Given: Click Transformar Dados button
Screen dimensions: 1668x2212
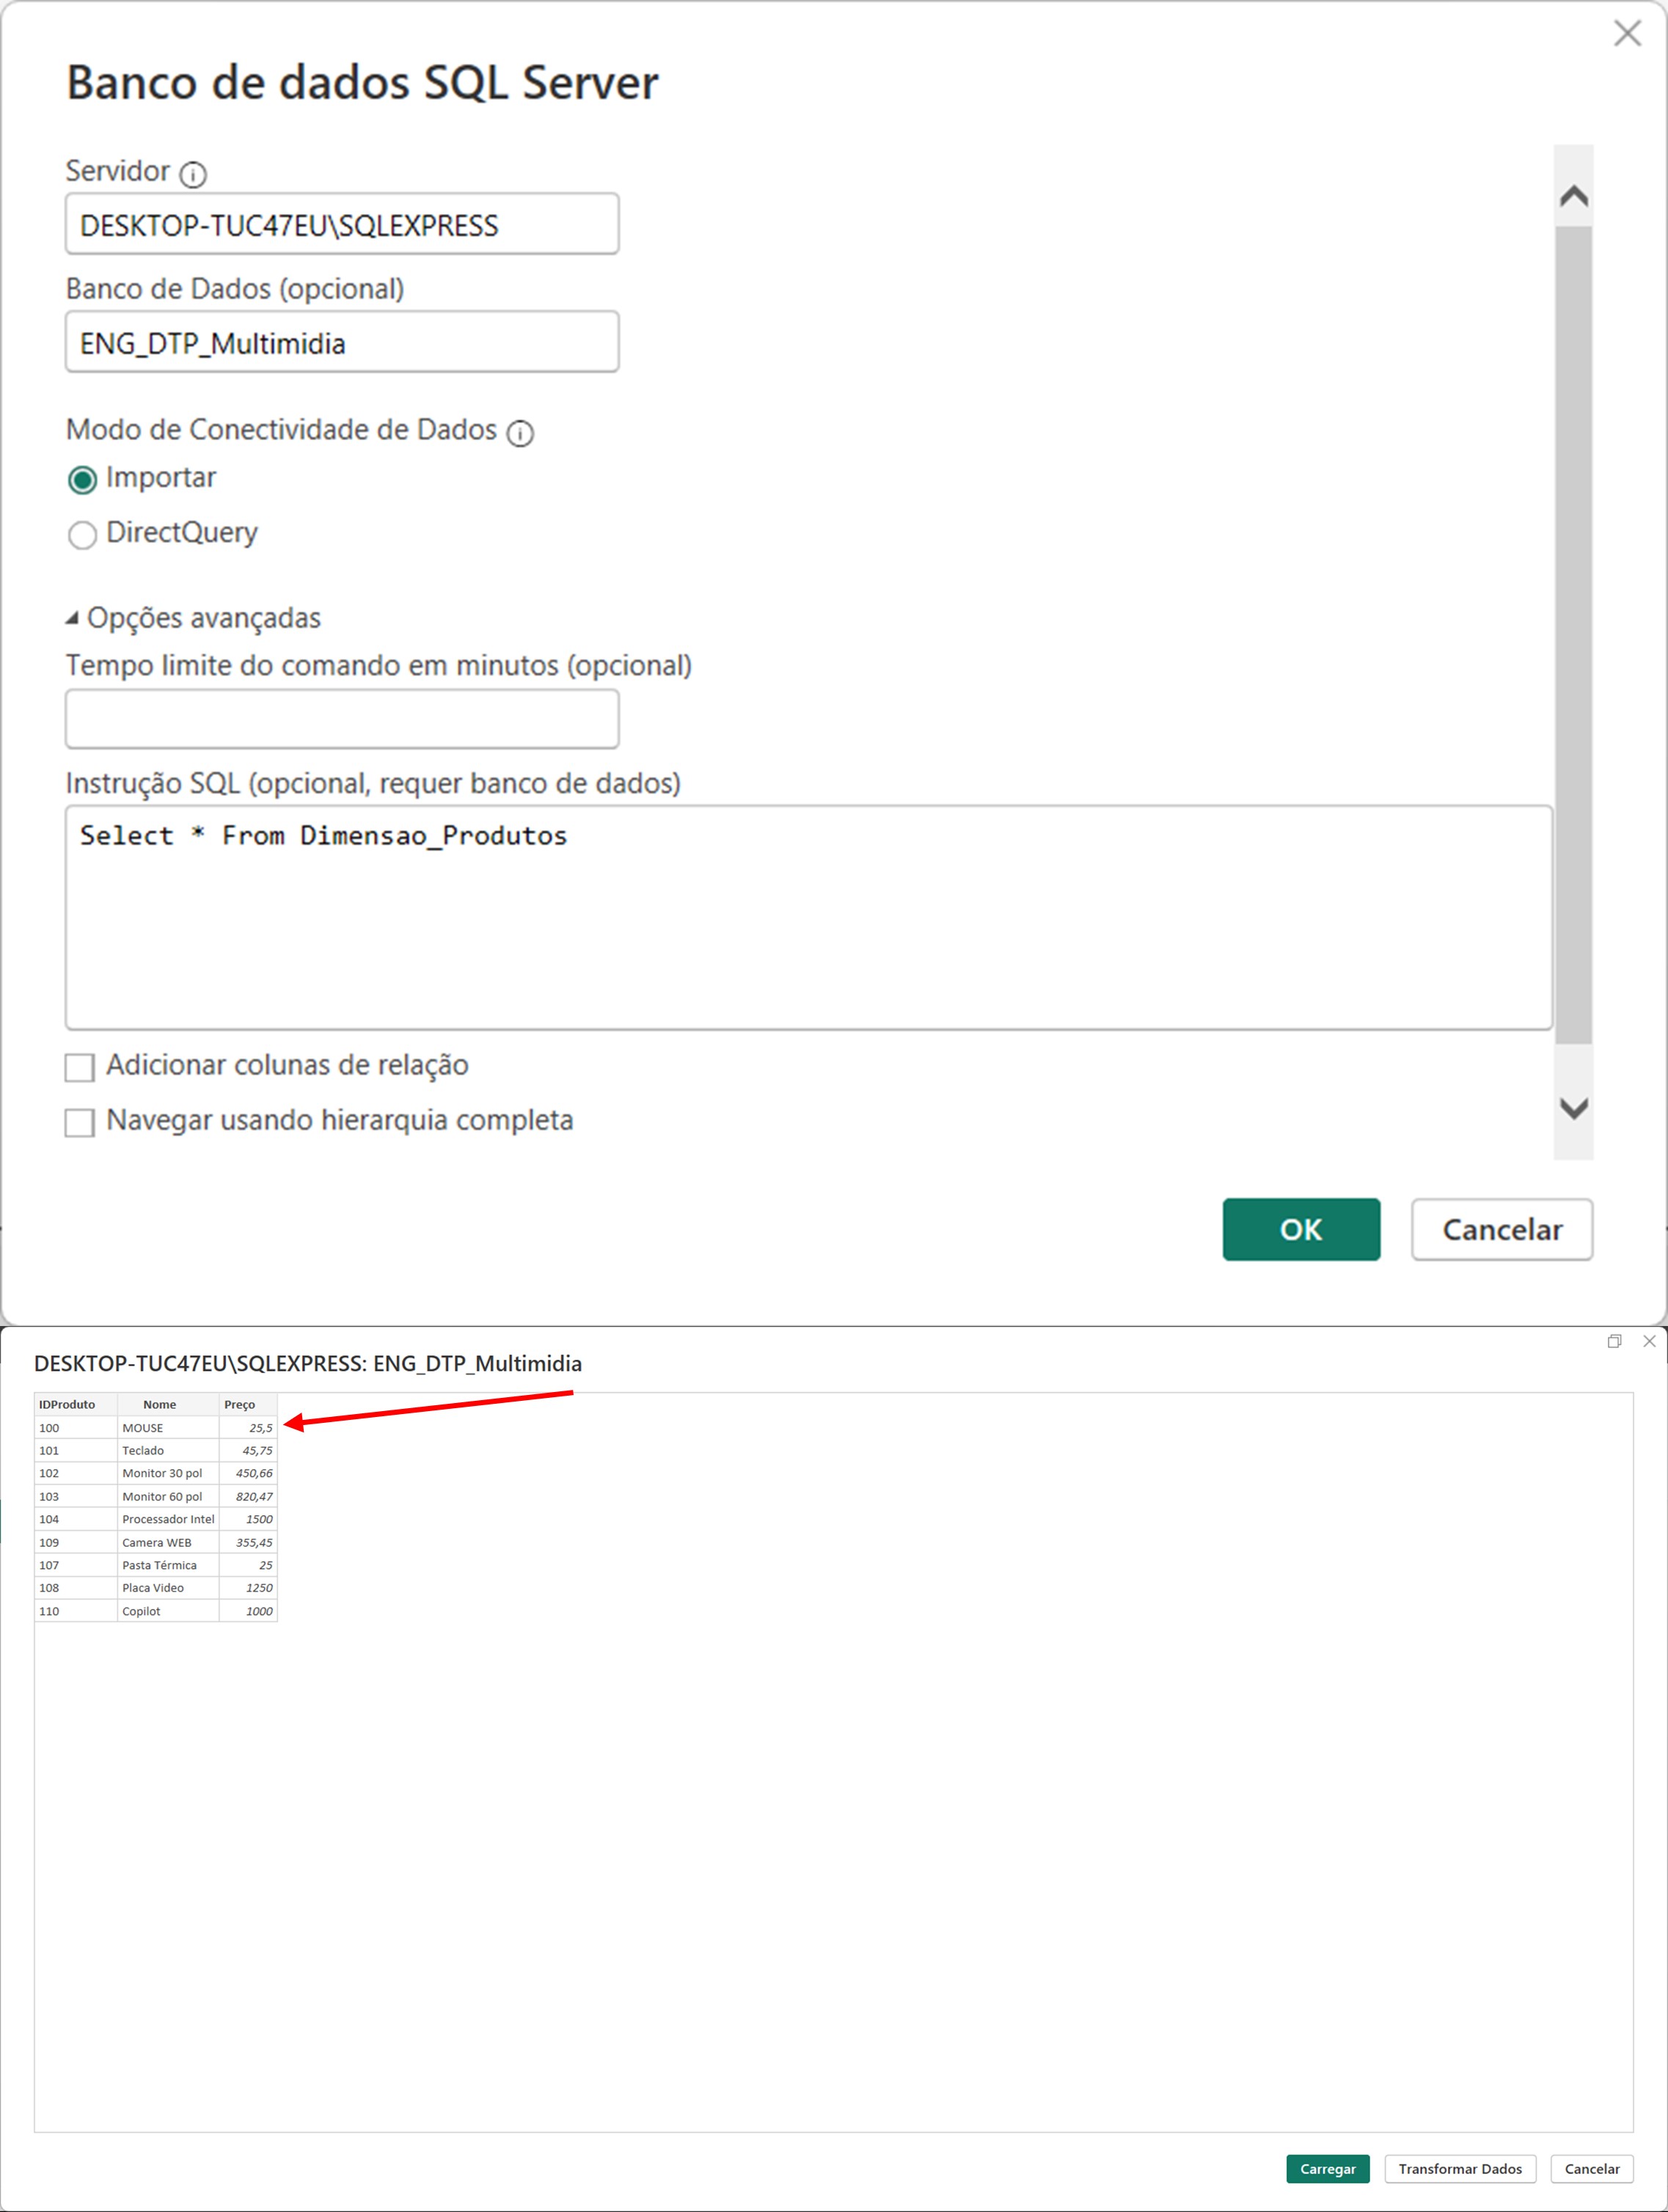Looking at the screenshot, I should point(1460,2168).
